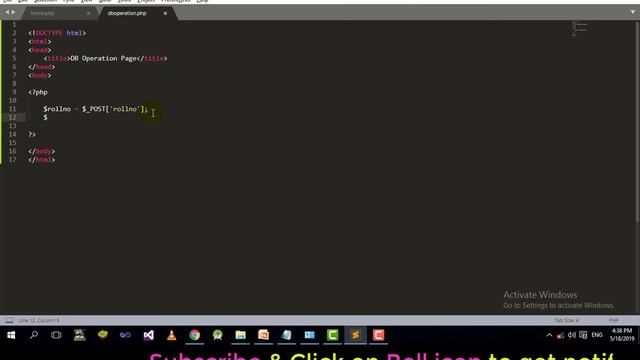Switch to PowerPoint in taskbar
640x360 pixels.
[263, 335]
